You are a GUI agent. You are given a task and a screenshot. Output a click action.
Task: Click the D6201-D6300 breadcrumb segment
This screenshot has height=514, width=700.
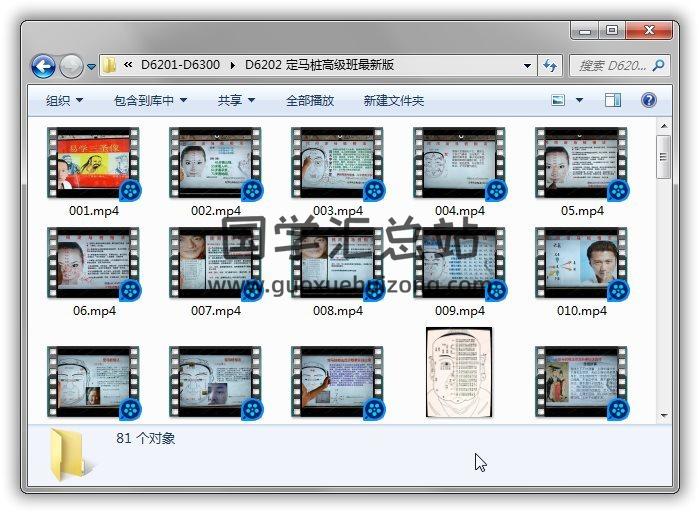[181, 65]
